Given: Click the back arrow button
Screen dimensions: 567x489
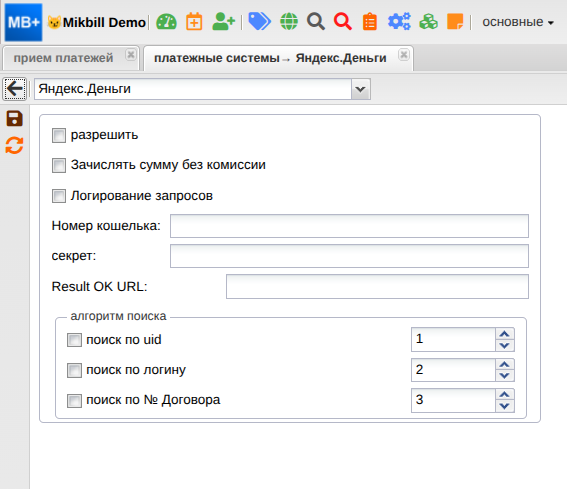Looking at the screenshot, I should [x=15, y=89].
